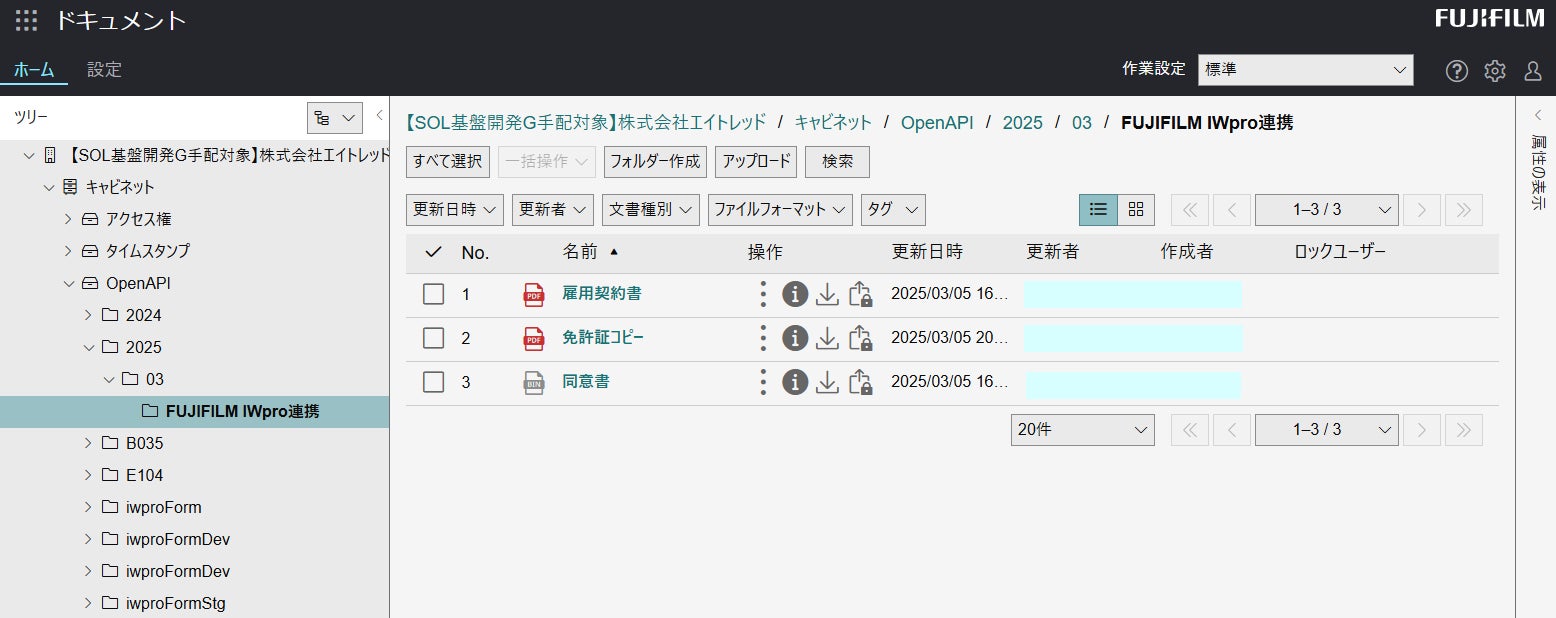Select the B035 folder in tree
This screenshot has height=618, width=1556.
pyautogui.click(x=144, y=443)
